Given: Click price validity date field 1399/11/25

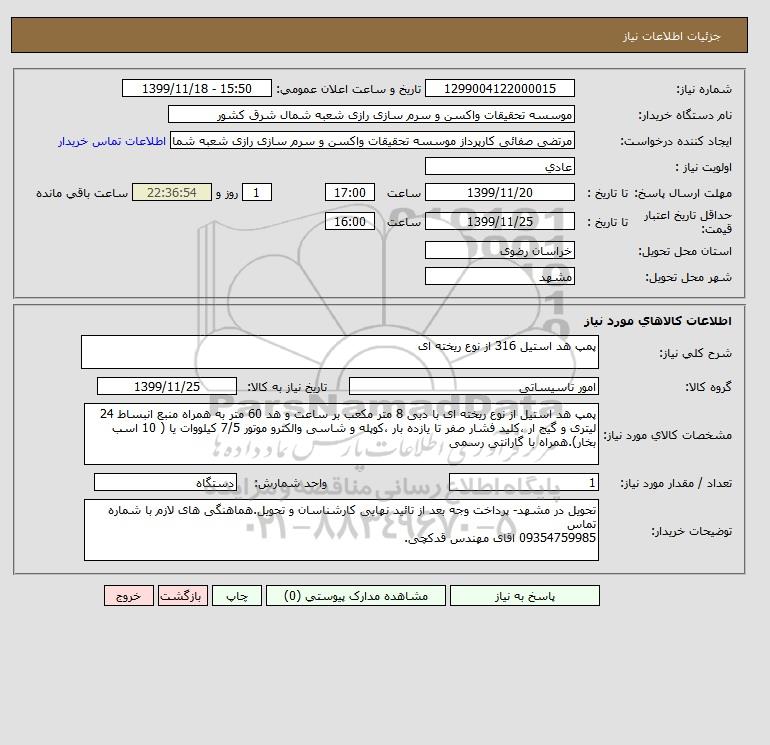Looking at the screenshot, I should pyautogui.click(x=499, y=221).
